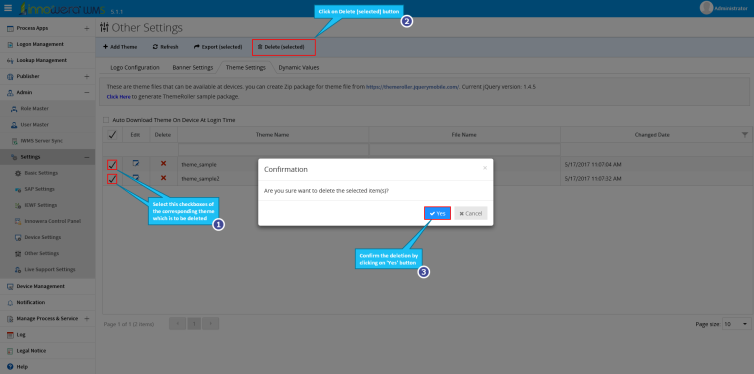Click the Cancel button in the dialog
Image resolution: width=754 pixels, height=374 pixels.
point(471,213)
